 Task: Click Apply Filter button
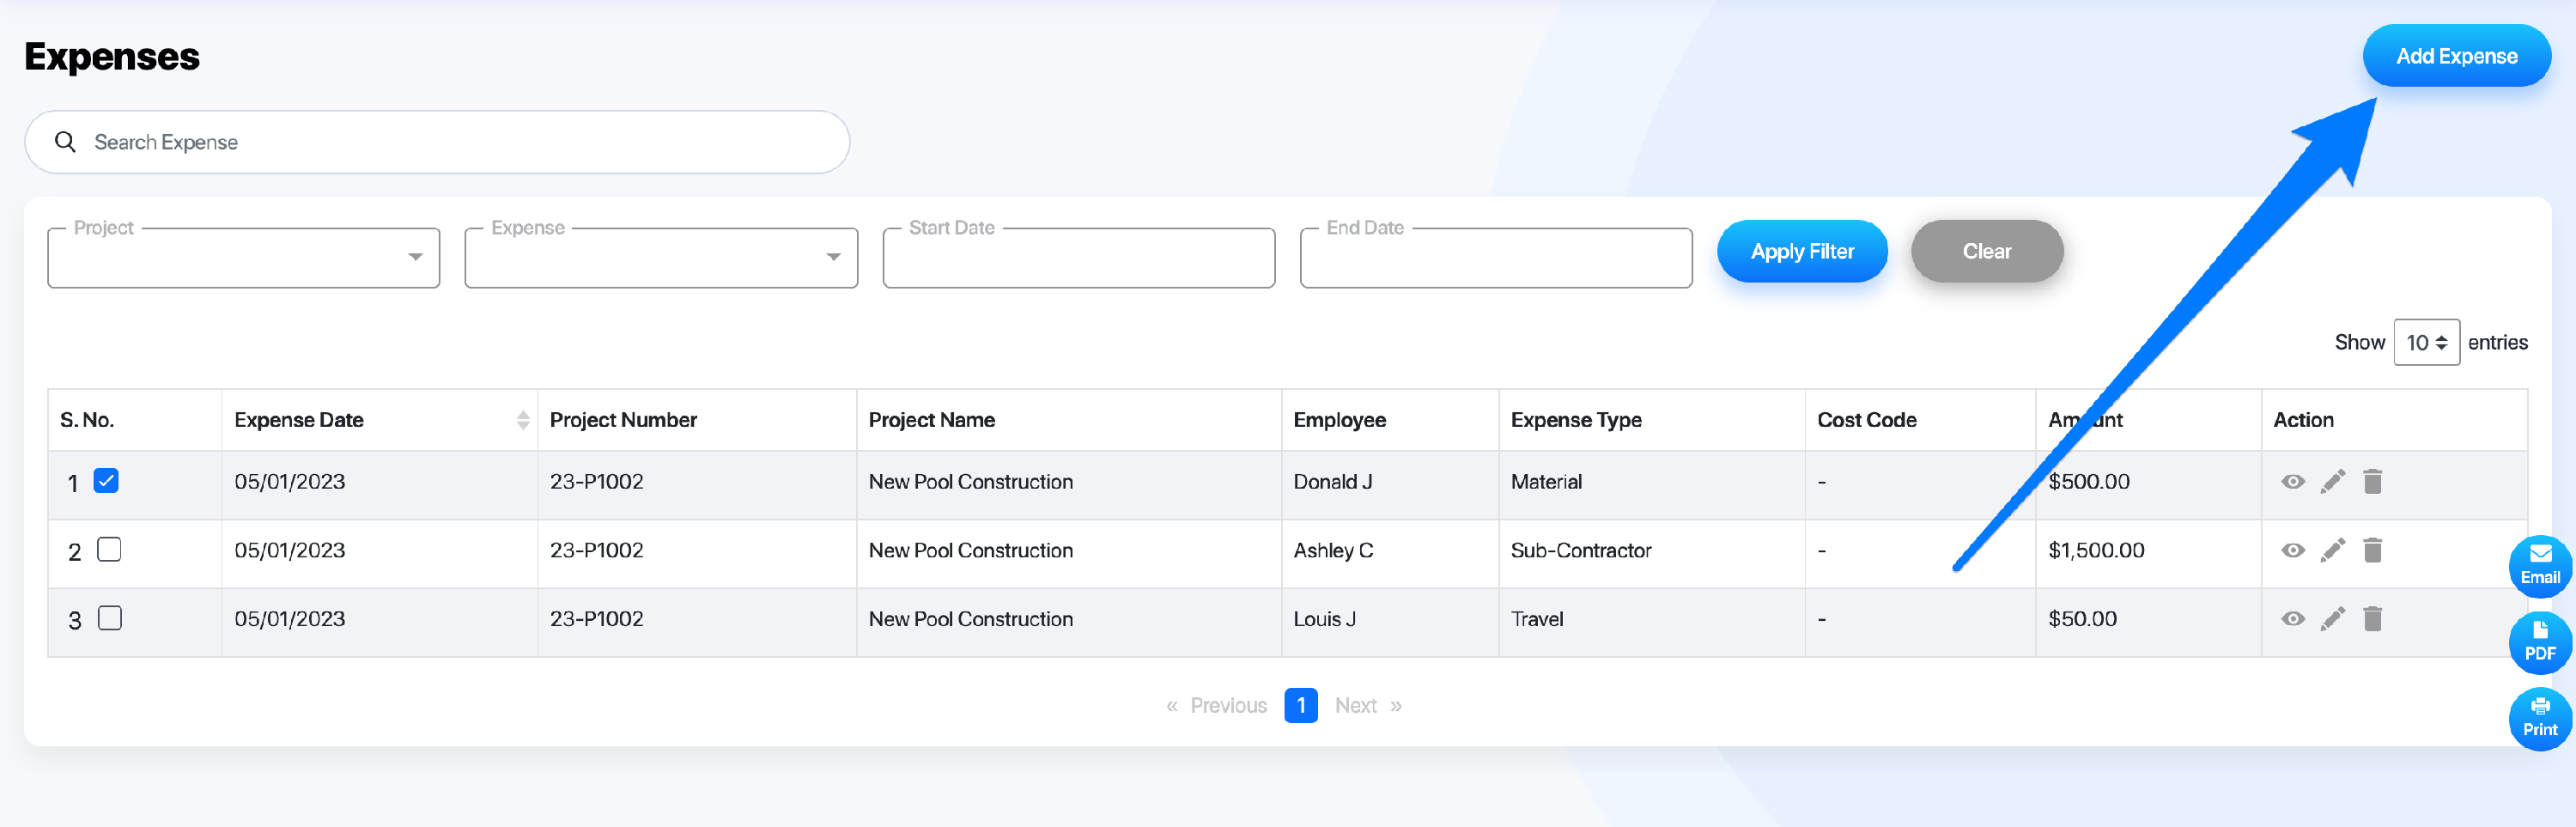pyautogui.click(x=1802, y=252)
